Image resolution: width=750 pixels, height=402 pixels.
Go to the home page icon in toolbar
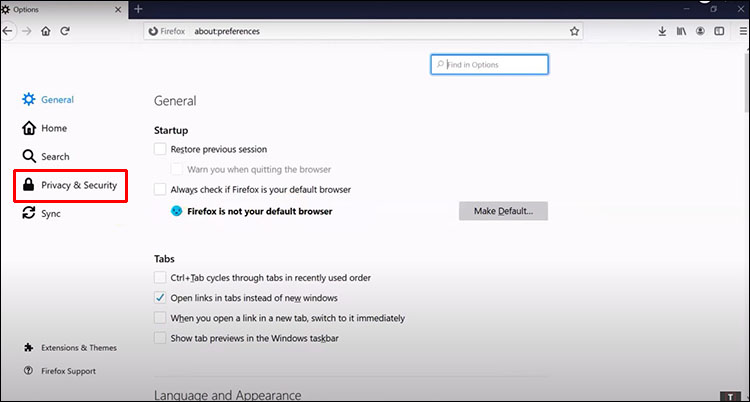45,31
